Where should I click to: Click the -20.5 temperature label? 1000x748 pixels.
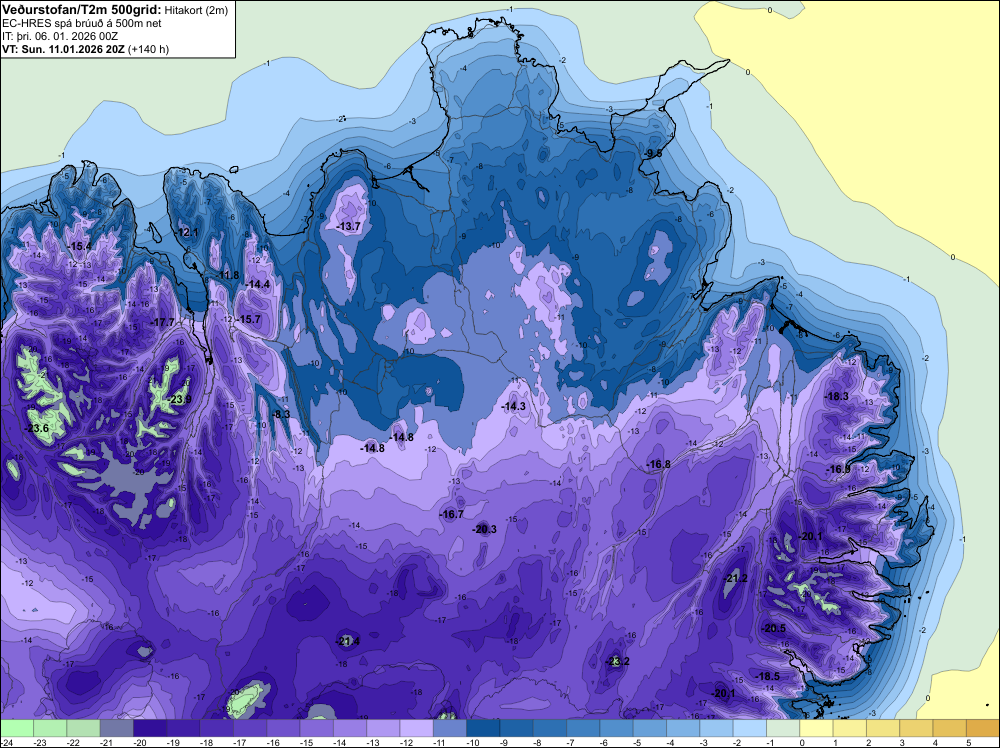tap(773, 628)
